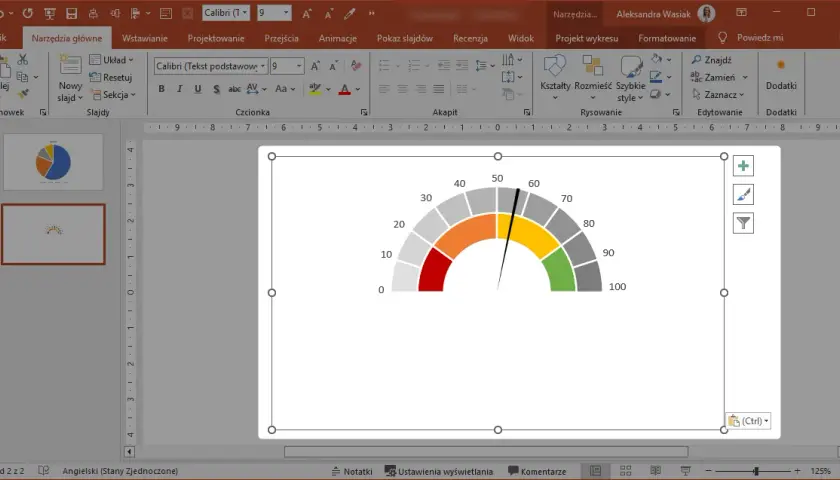Screen dimensions: 840x480
Task: Toggle bold formatting
Action: coord(161,89)
